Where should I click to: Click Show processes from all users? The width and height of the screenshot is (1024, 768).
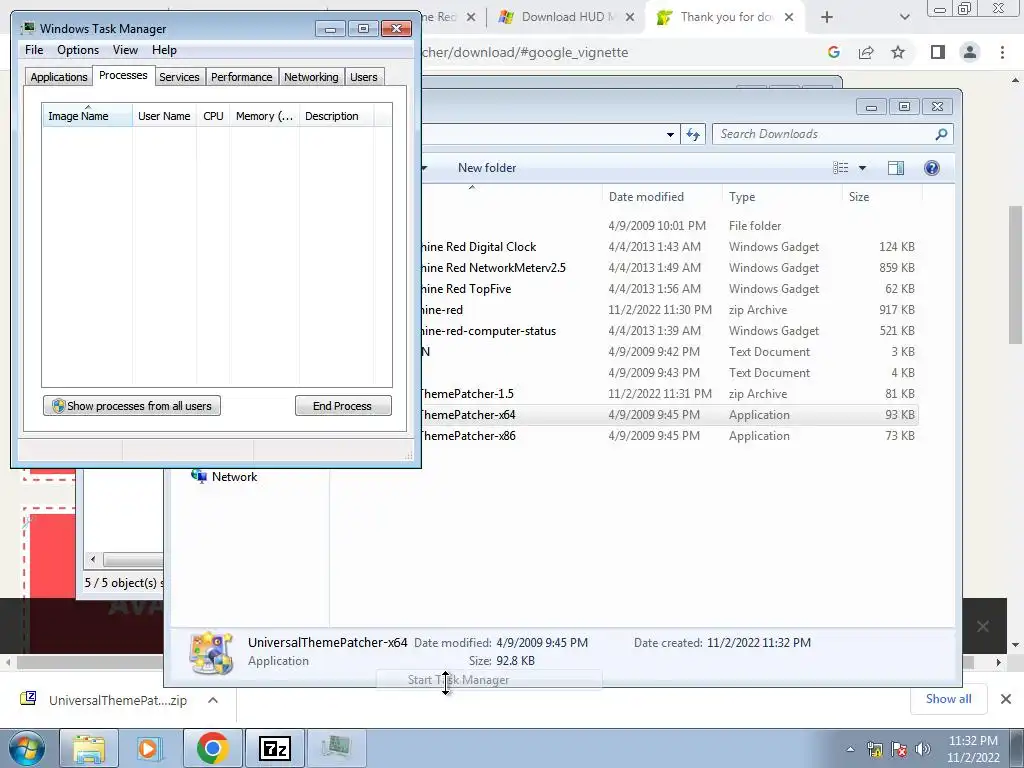pyautogui.click(x=132, y=406)
